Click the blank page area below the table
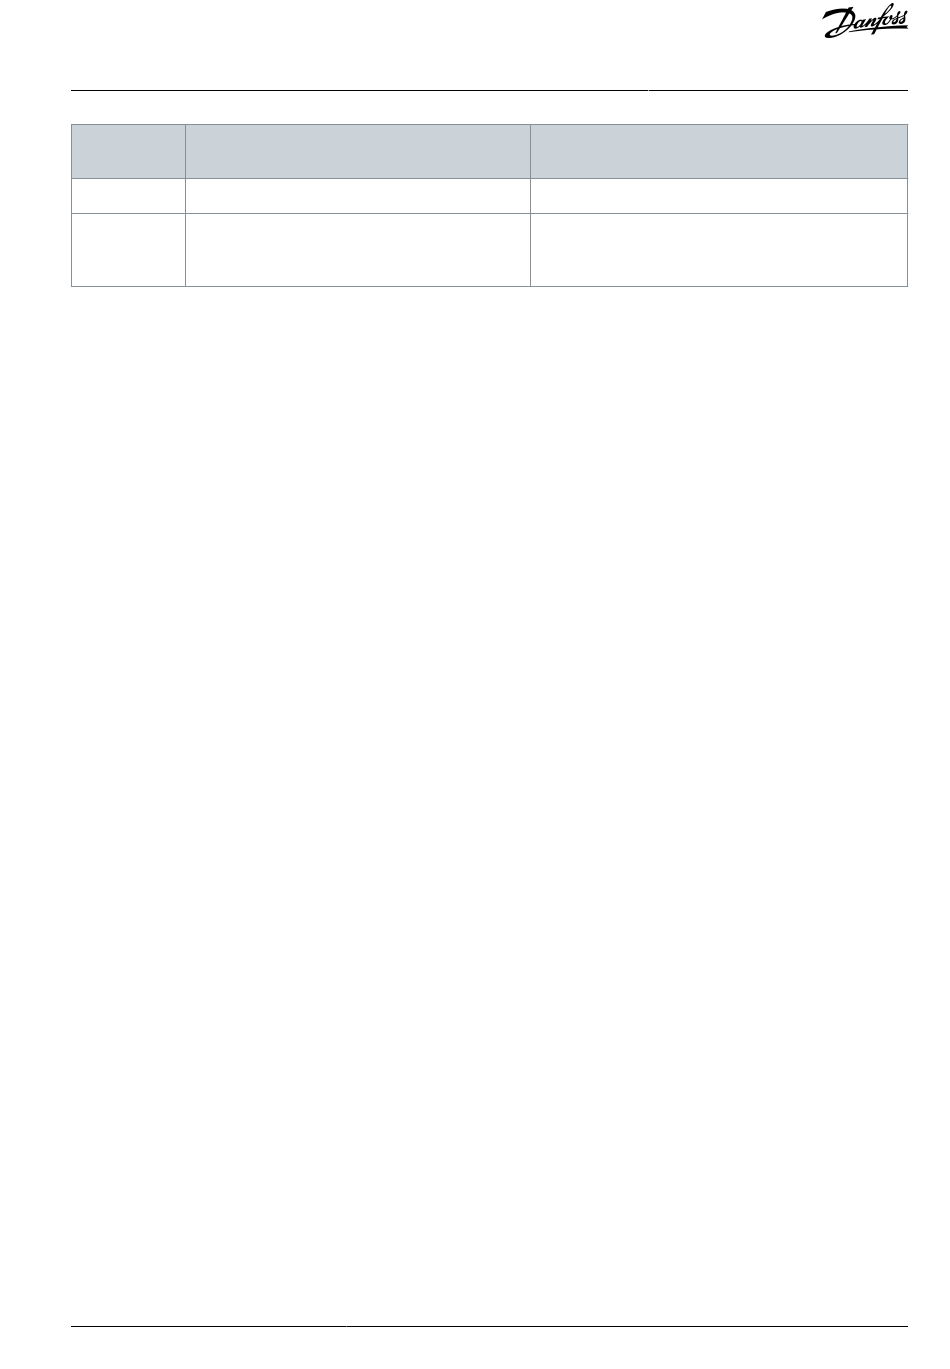The width and height of the screenshot is (950, 1369). point(490,800)
